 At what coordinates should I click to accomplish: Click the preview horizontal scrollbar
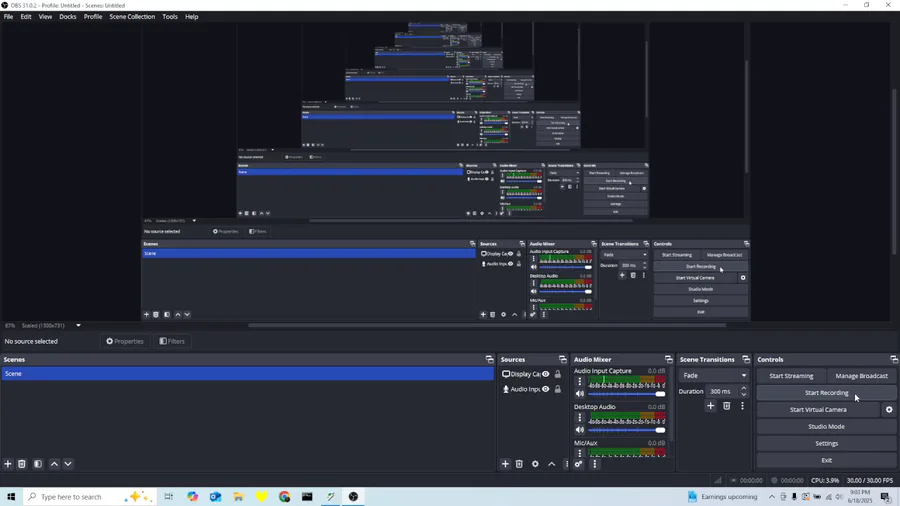487,325
